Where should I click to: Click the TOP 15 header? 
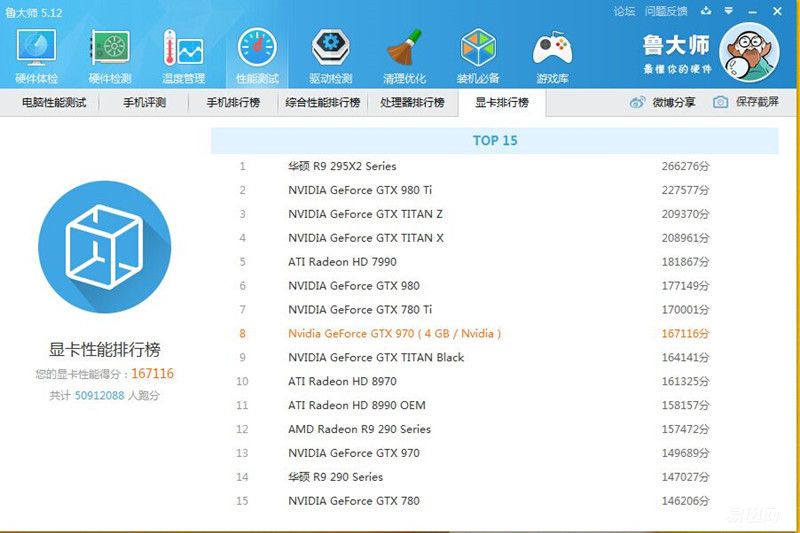[x=495, y=141]
